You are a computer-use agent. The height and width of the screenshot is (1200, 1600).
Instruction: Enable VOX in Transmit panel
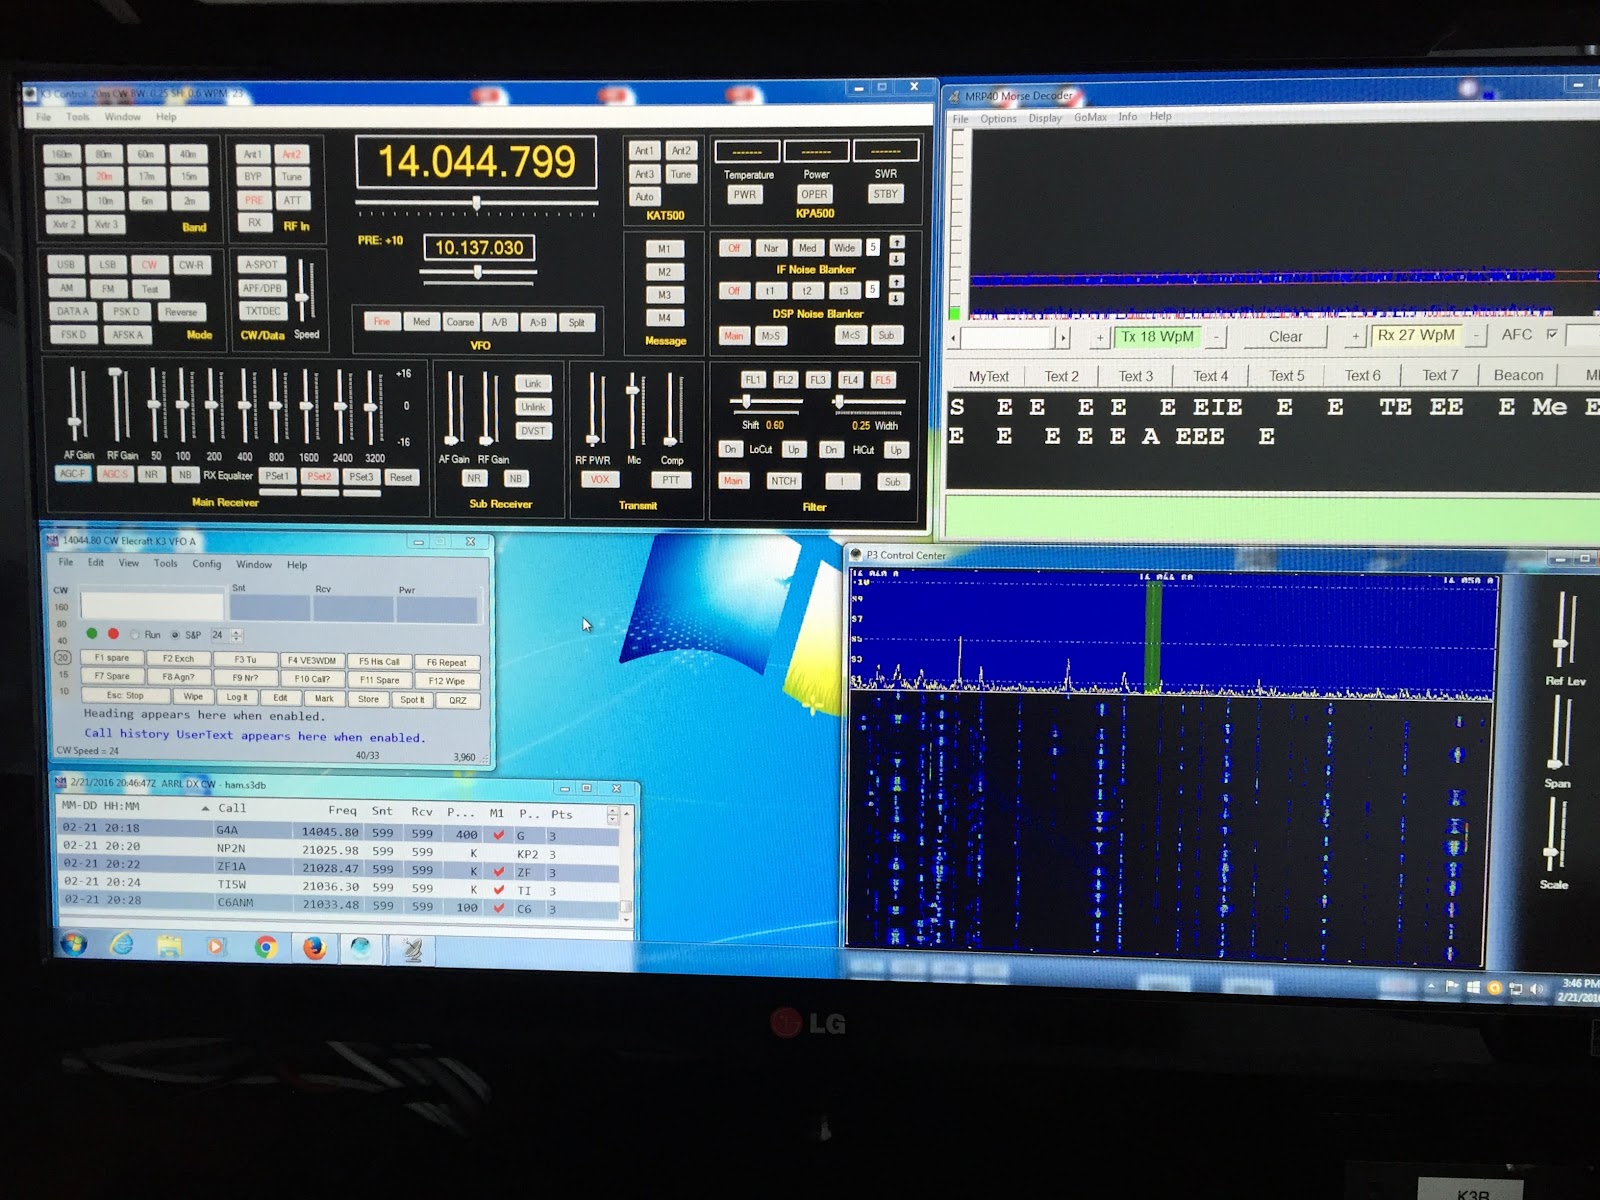coord(600,479)
